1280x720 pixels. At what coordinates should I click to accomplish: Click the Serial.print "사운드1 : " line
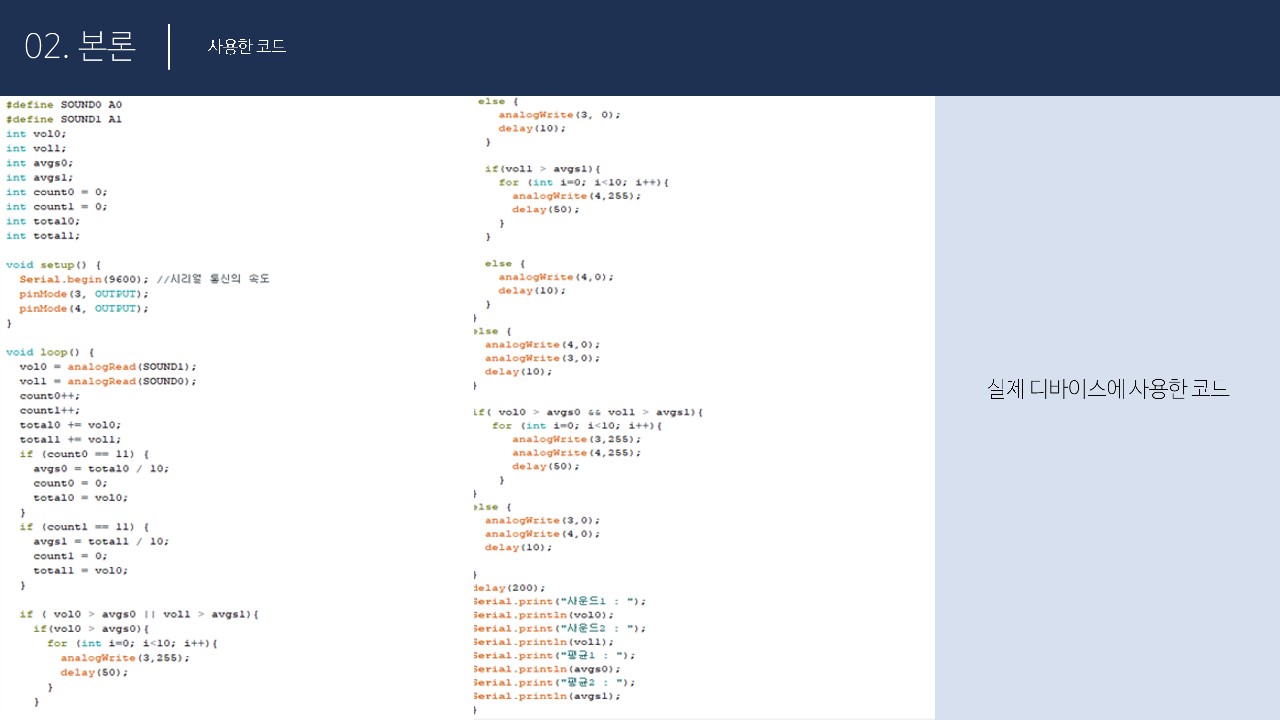tap(560, 601)
